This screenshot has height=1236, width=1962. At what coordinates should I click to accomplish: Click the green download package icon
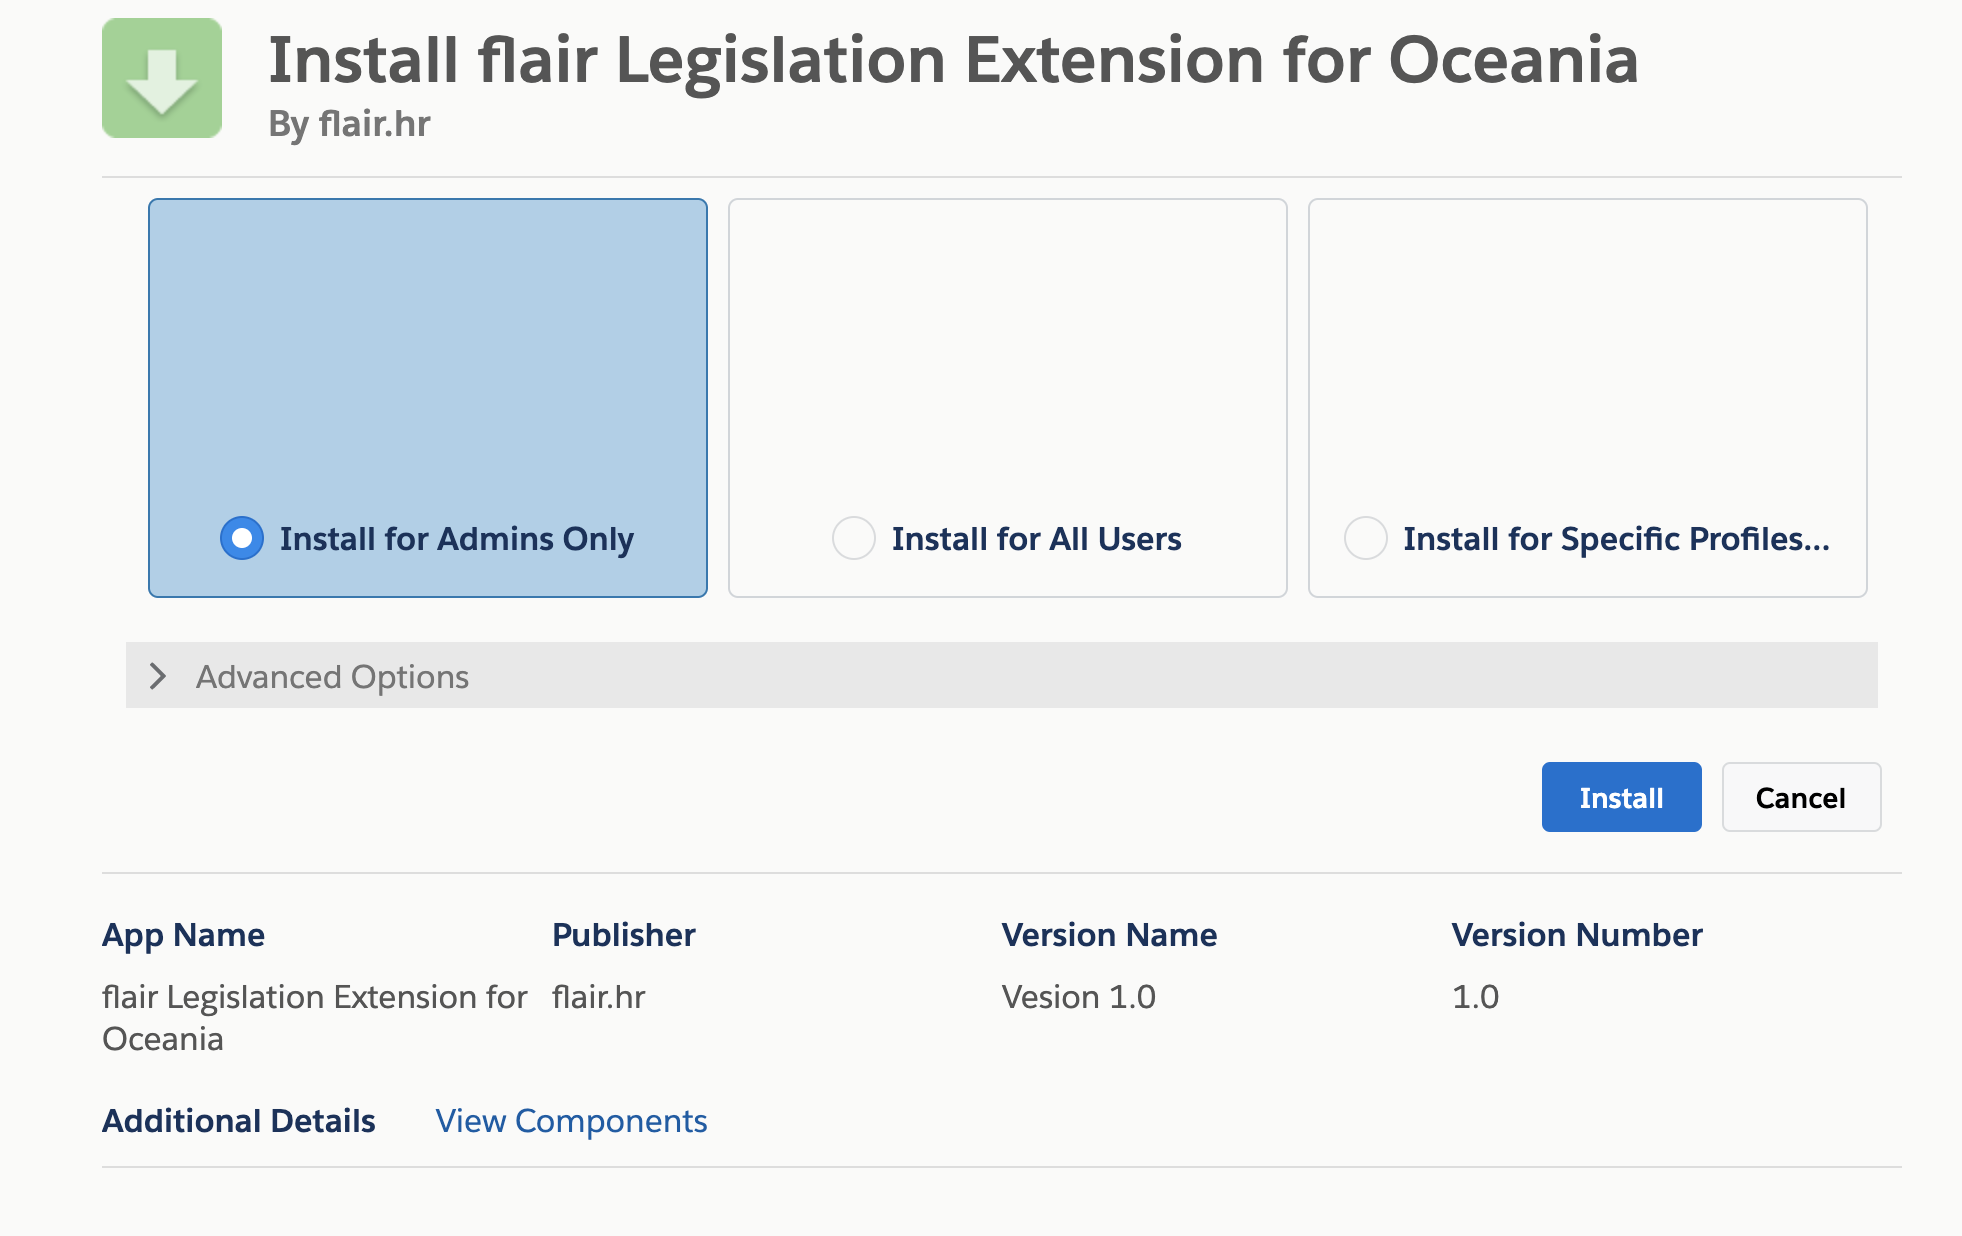(162, 78)
